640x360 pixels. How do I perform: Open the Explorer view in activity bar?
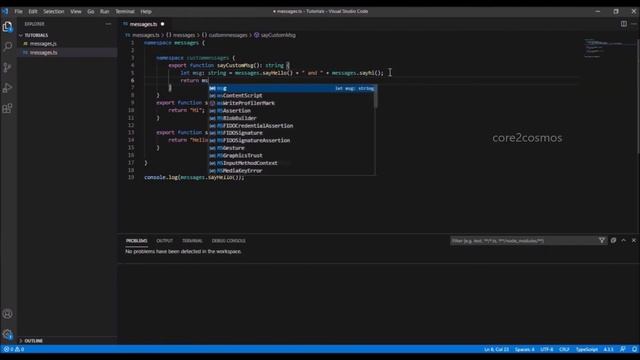pos(7,27)
